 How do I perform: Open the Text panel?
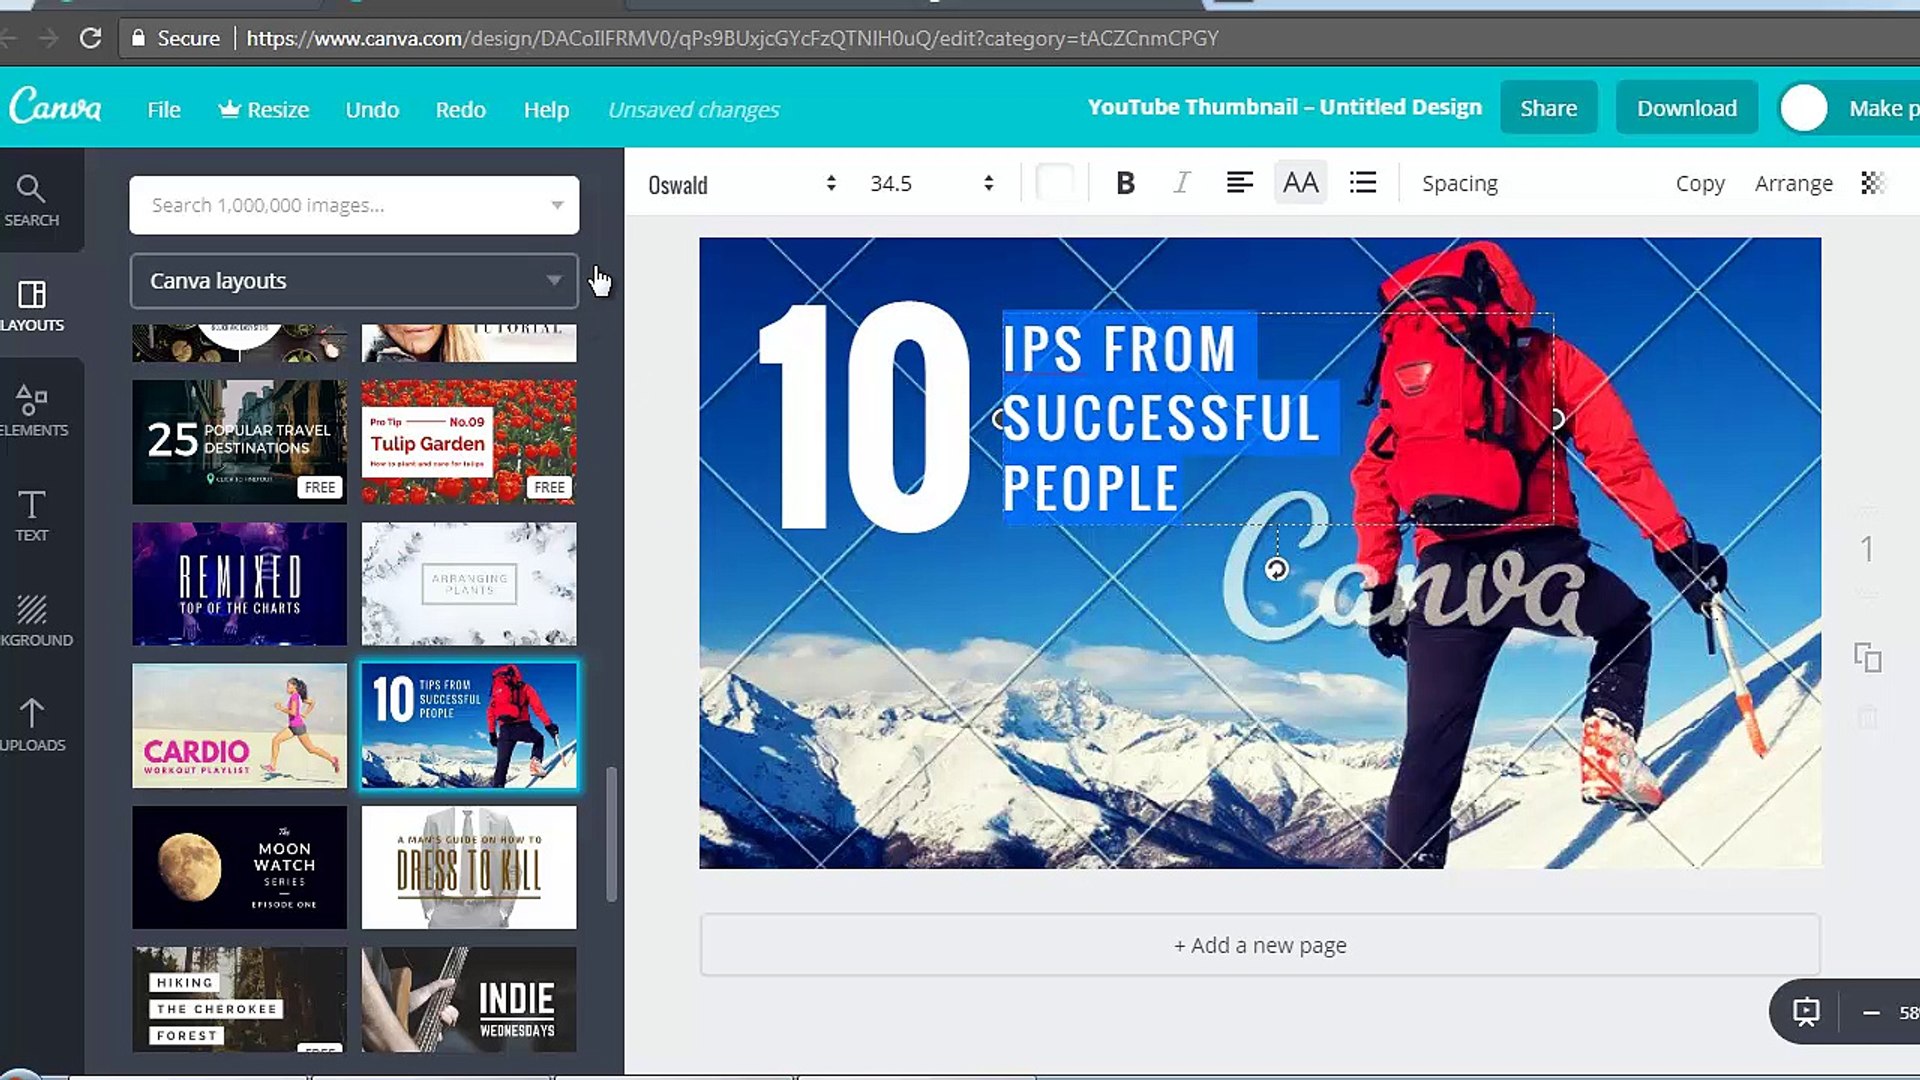[30, 515]
